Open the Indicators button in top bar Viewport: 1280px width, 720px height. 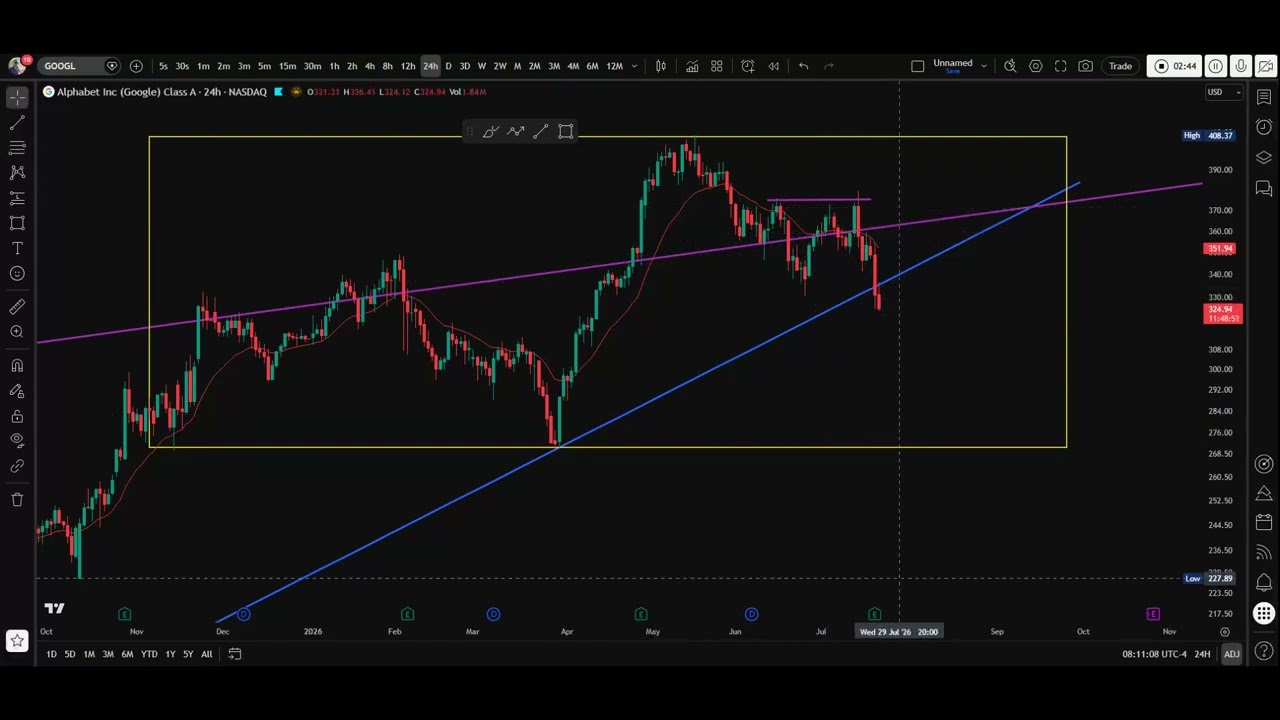point(692,66)
